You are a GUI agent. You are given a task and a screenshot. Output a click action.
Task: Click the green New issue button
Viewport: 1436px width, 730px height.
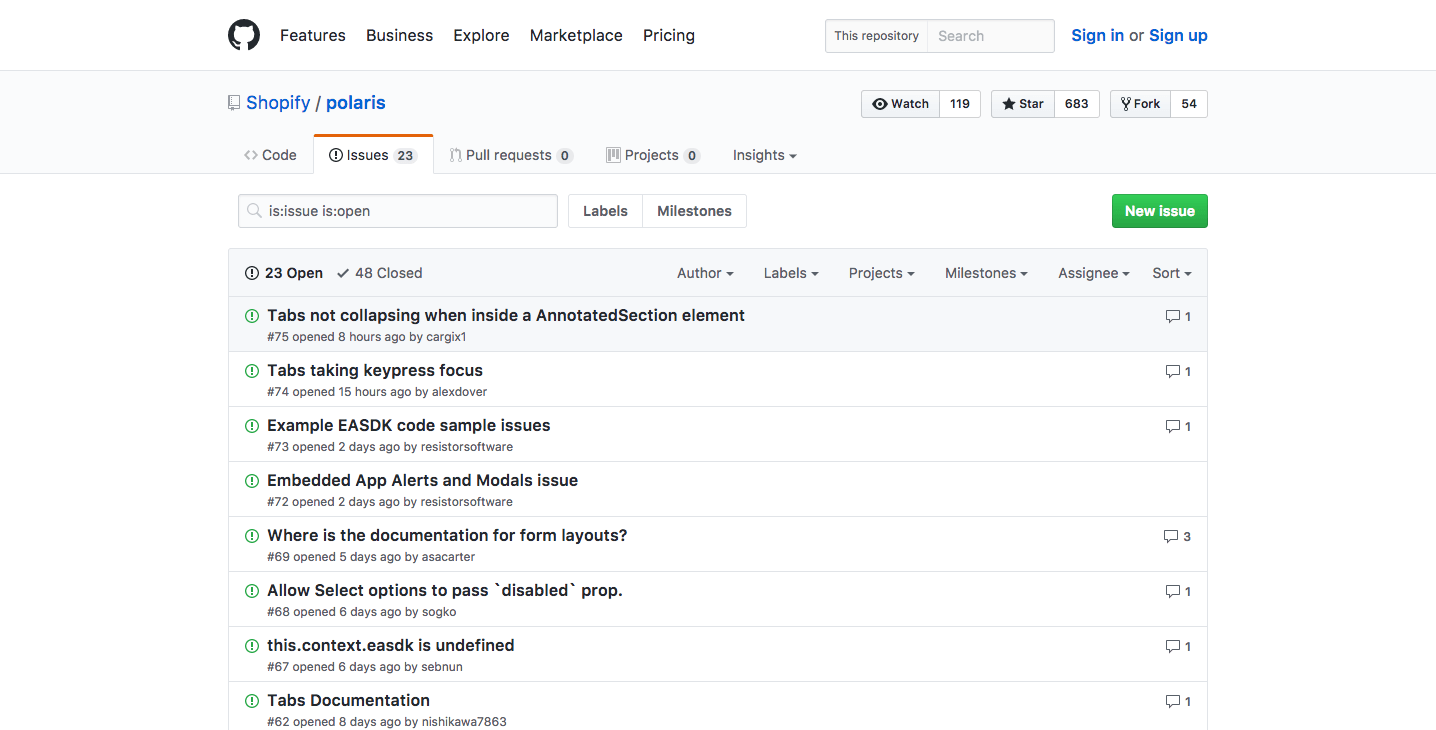(x=1160, y=211)
